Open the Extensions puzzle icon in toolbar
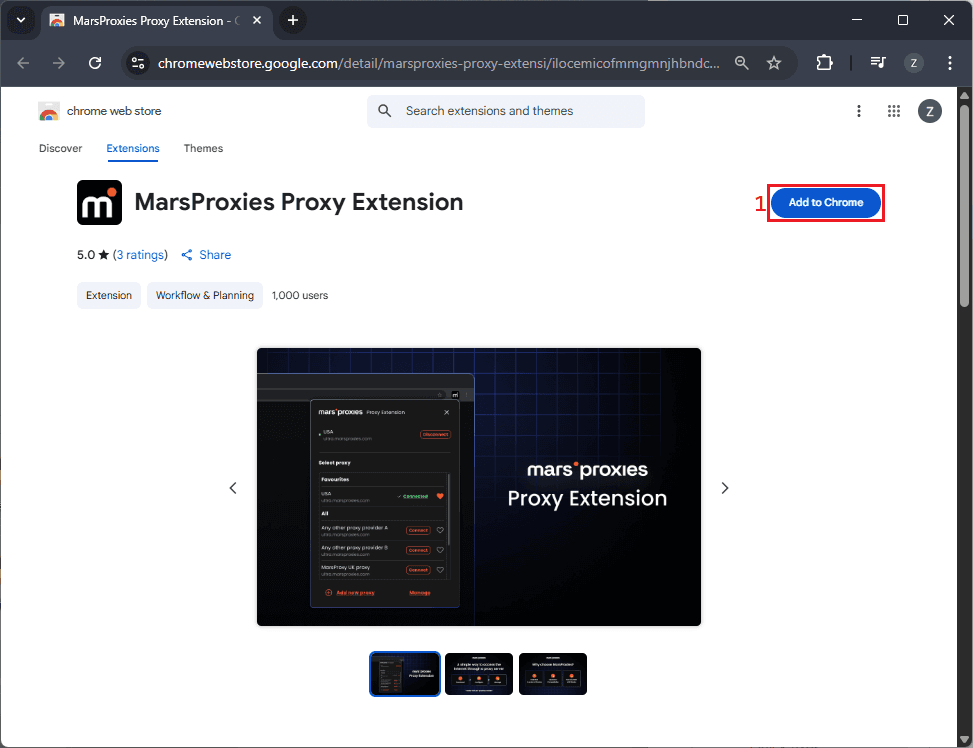973x748 pixels. pyautogui.click(x=824, y=63)
